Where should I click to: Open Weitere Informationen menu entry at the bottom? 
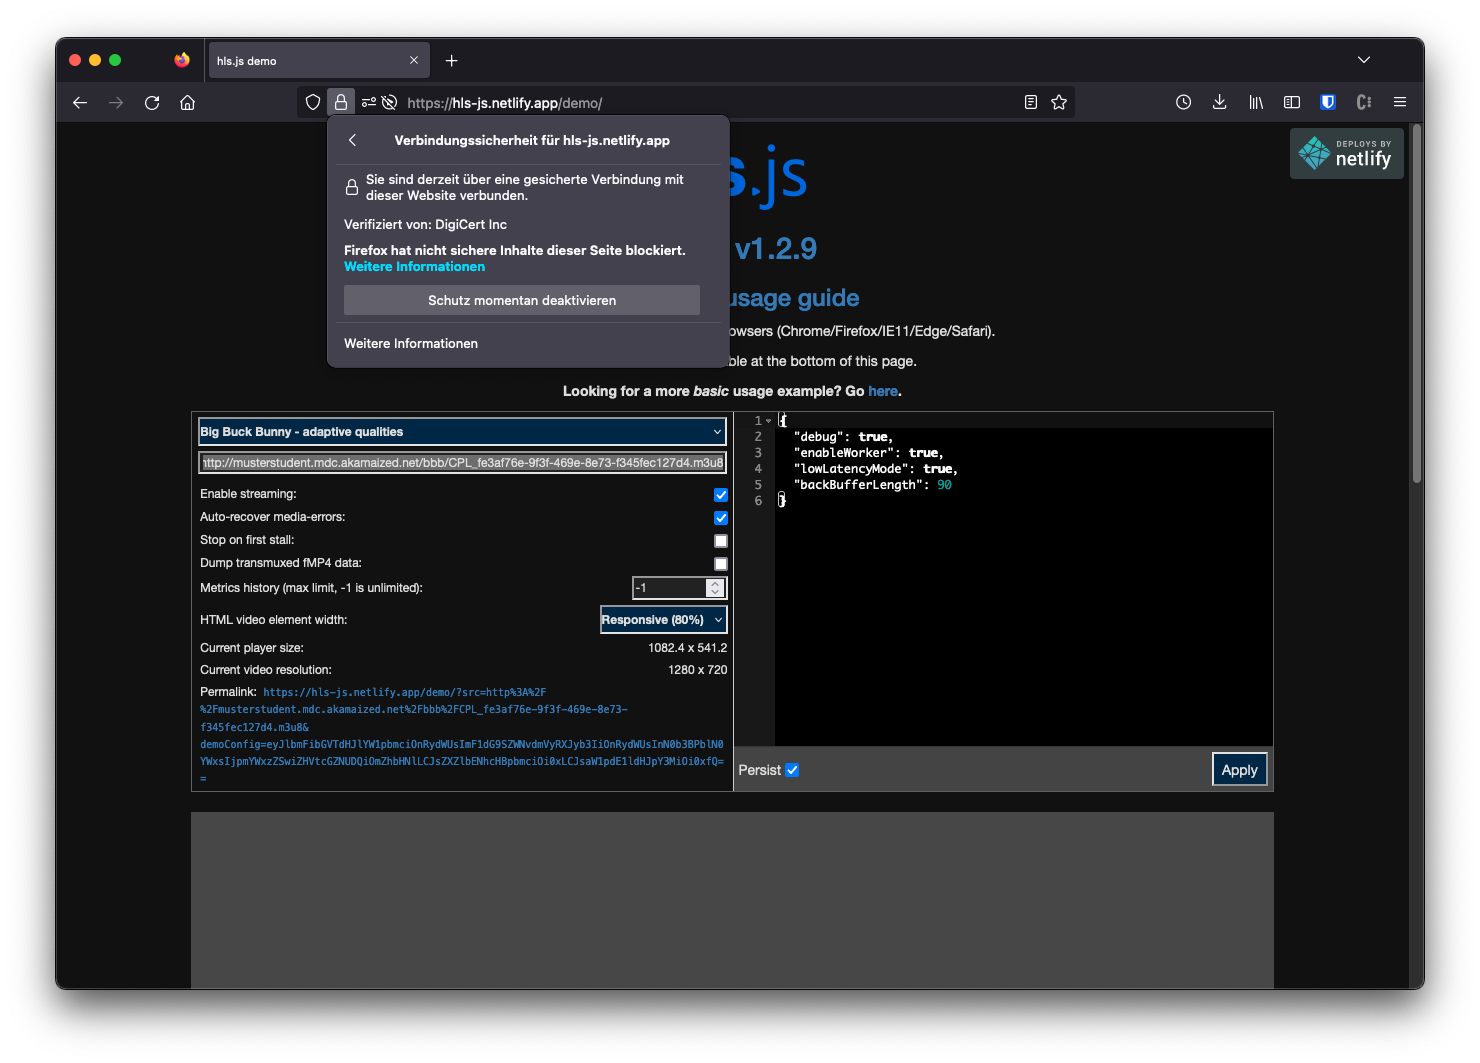point(411,343)
